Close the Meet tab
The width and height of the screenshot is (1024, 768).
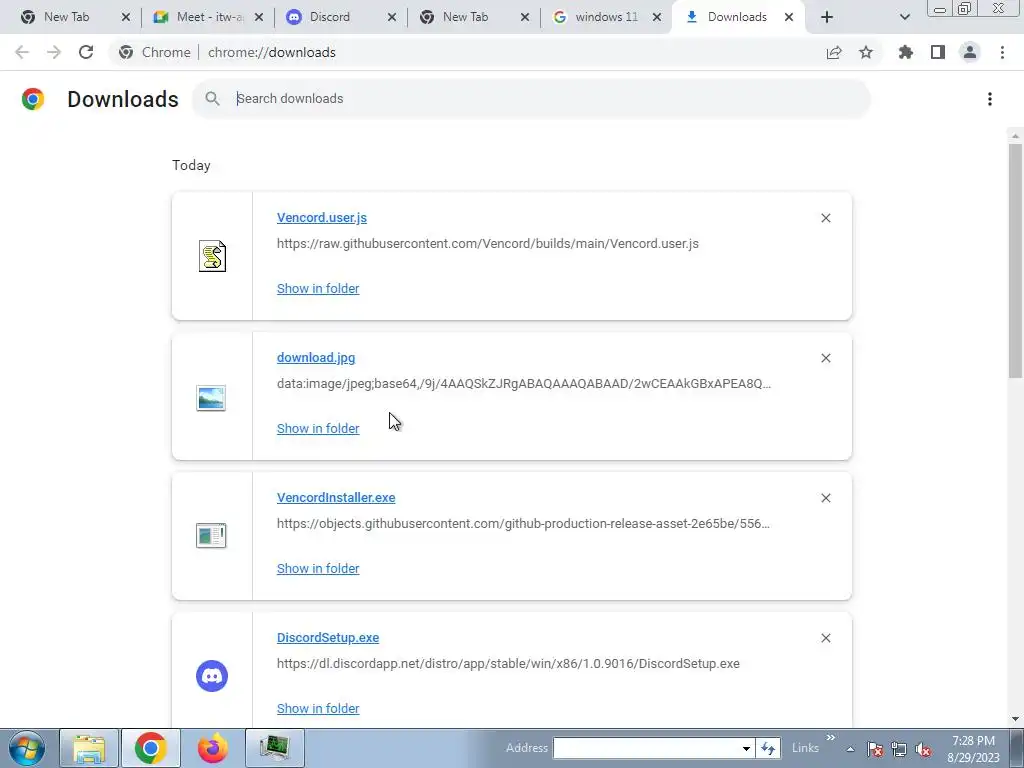(259, 18)
